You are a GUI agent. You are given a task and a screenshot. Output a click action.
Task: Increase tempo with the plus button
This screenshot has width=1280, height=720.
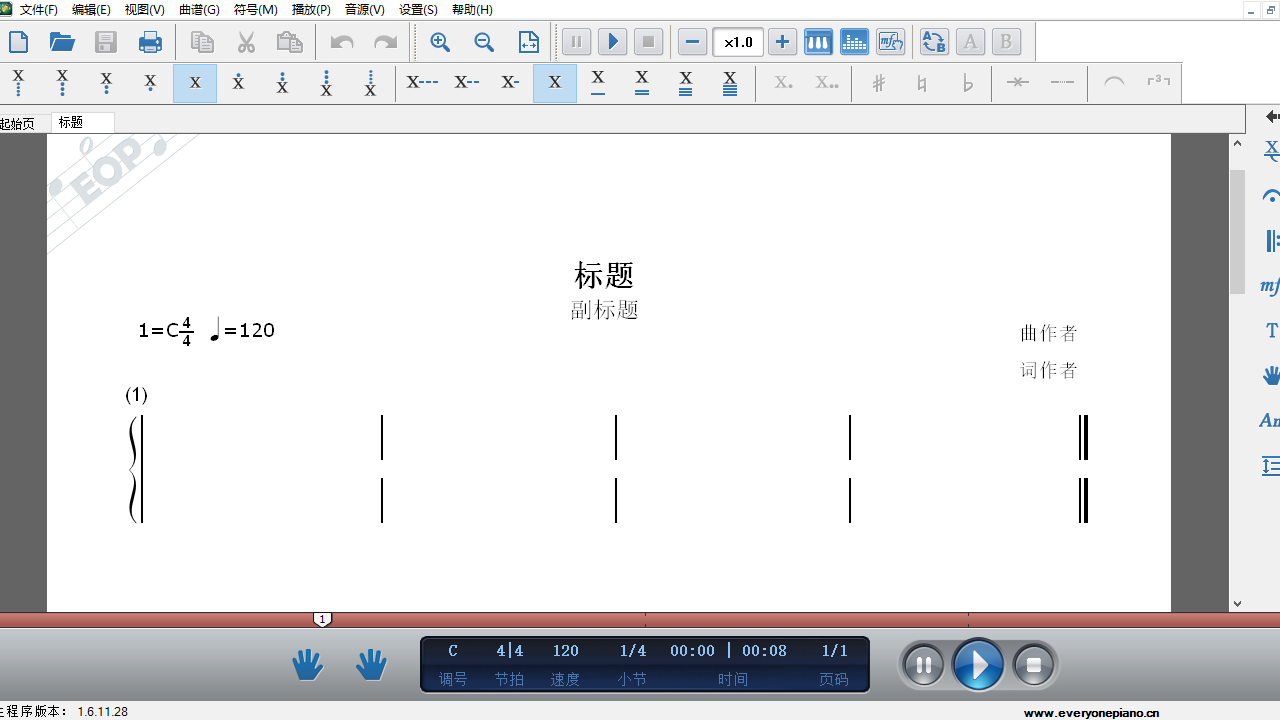click(782, 41)
